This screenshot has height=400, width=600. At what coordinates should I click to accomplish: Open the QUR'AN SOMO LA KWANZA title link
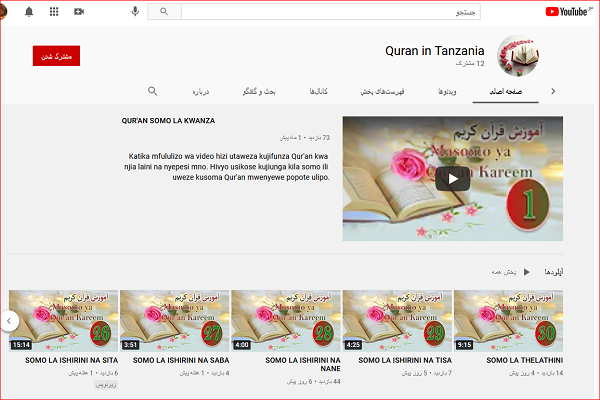(x=168, y=120)
